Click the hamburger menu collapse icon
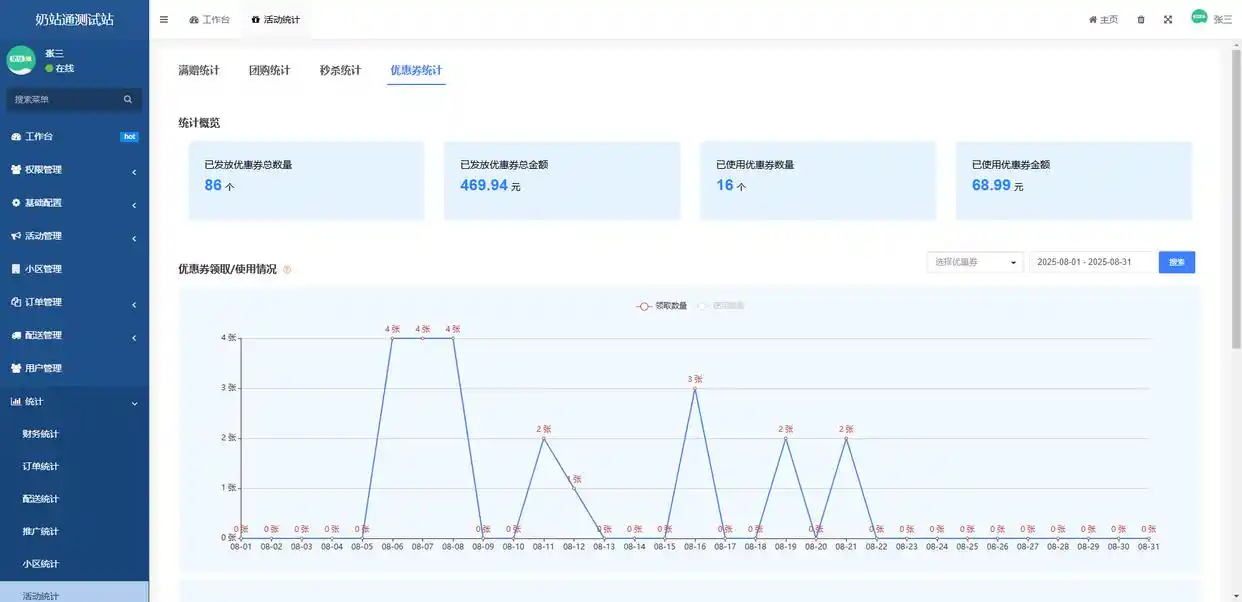Image resolution: width=1242 pixels, height=602 pixels. point(164,19)
